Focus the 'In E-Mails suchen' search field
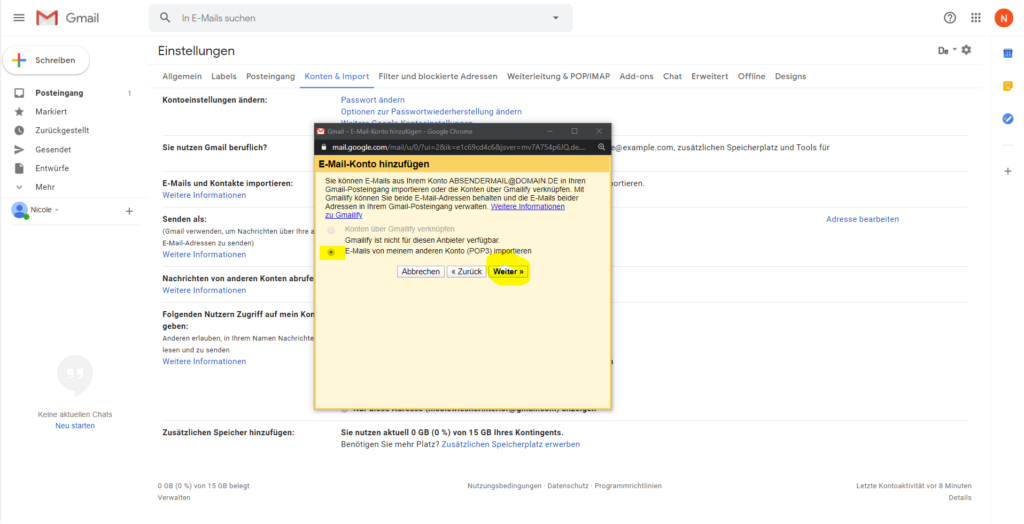The width and height of the screenshot is (1024, 524). [x=359, y=18]
